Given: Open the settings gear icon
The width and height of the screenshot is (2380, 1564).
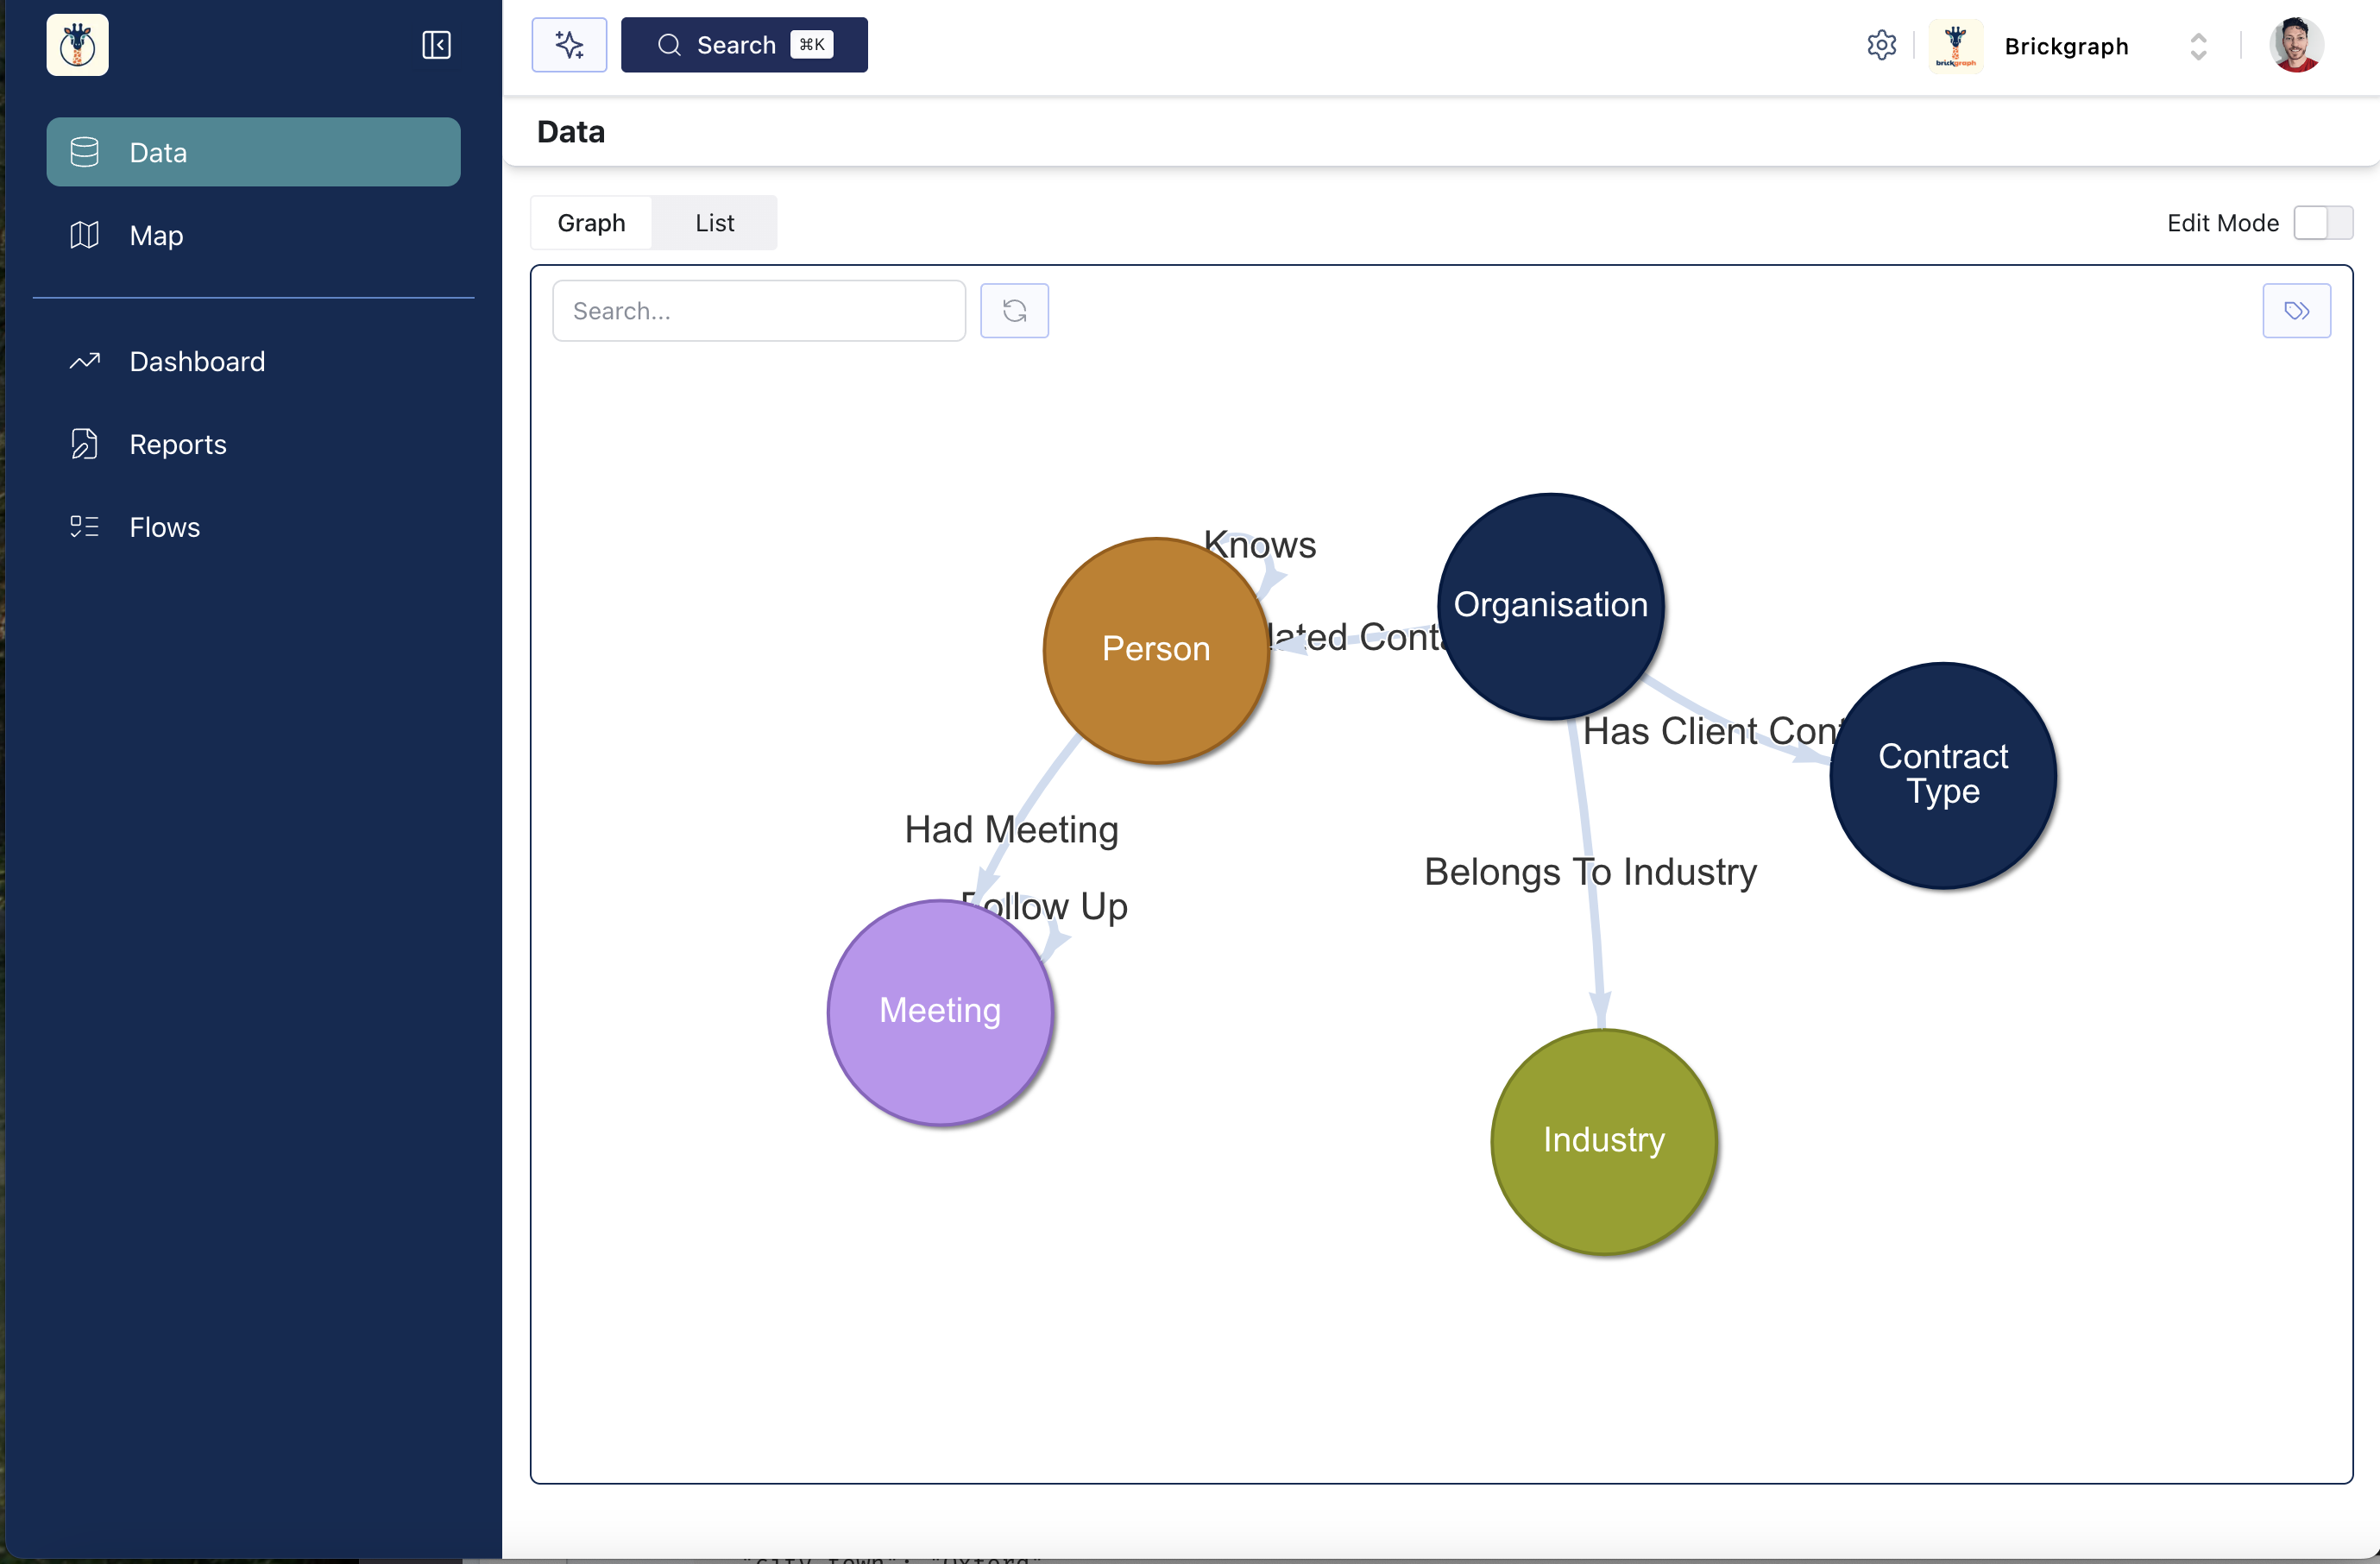Looking at the screenshot, I should point(1881,45).
